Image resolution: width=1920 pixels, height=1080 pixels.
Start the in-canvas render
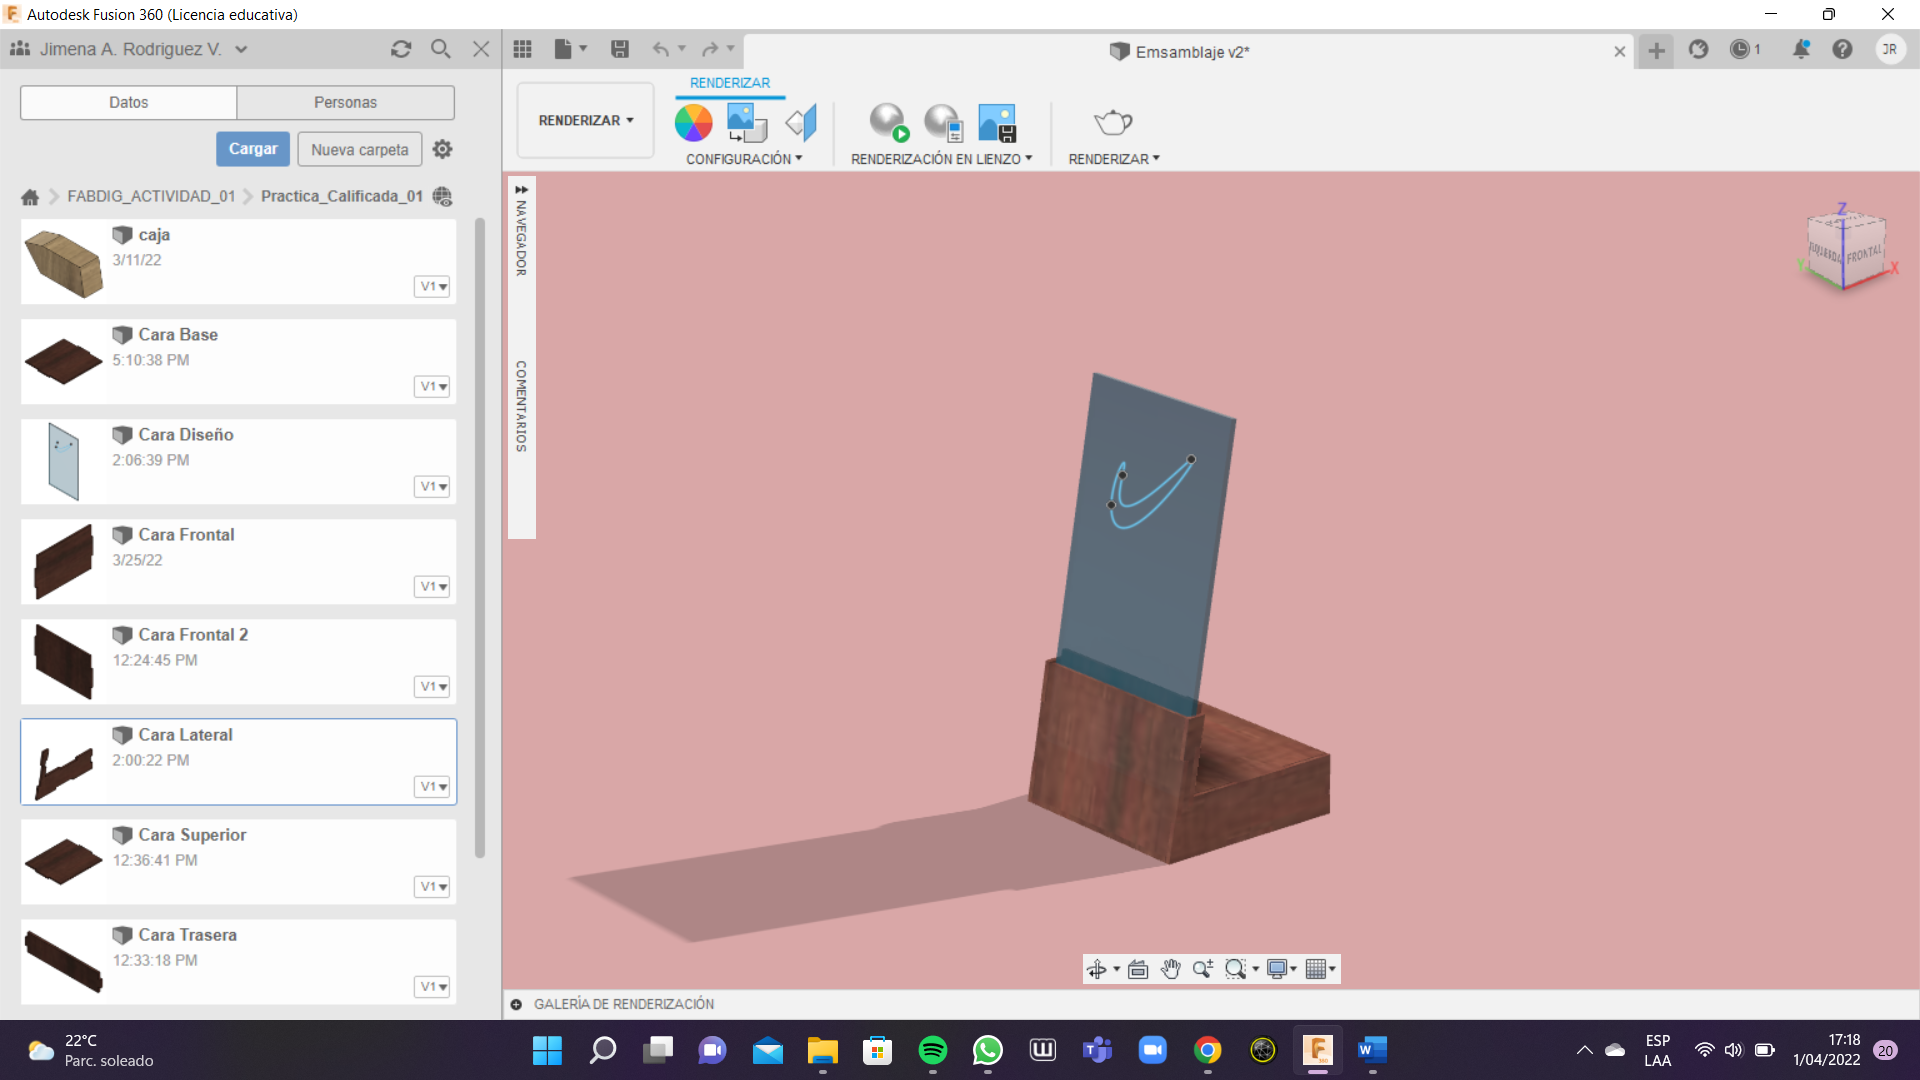point(888,123)
